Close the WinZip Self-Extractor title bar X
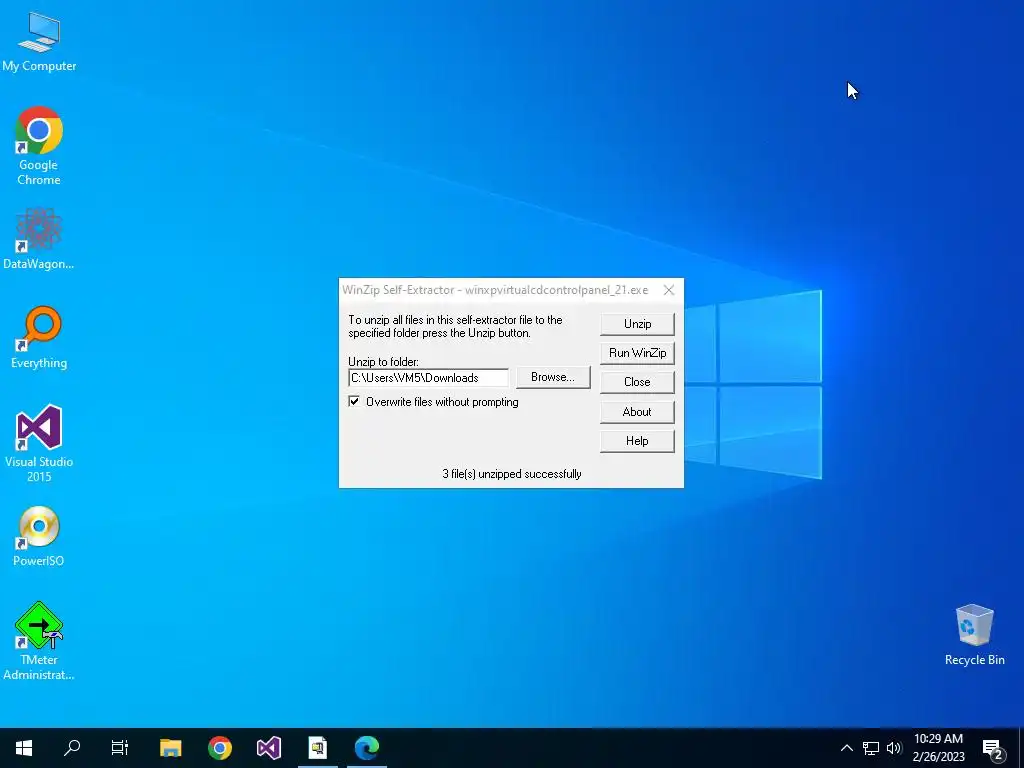The width and height of the screenshot is (1024, 768). click(669, 290)
